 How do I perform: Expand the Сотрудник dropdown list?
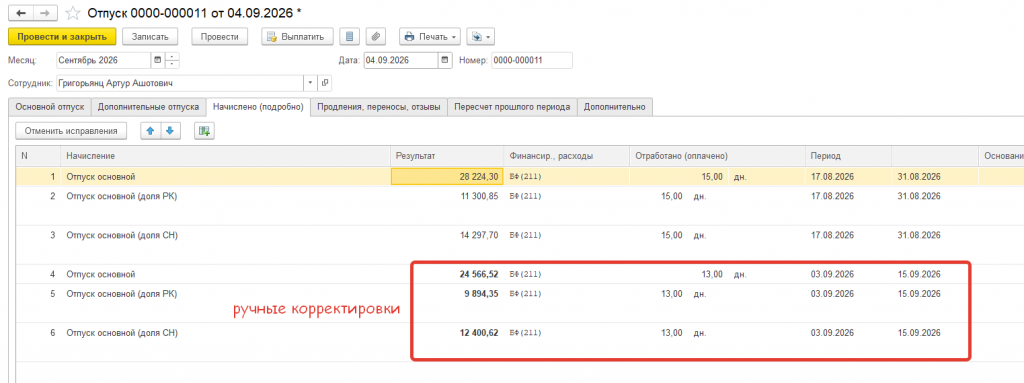click(x=310, y=83)
